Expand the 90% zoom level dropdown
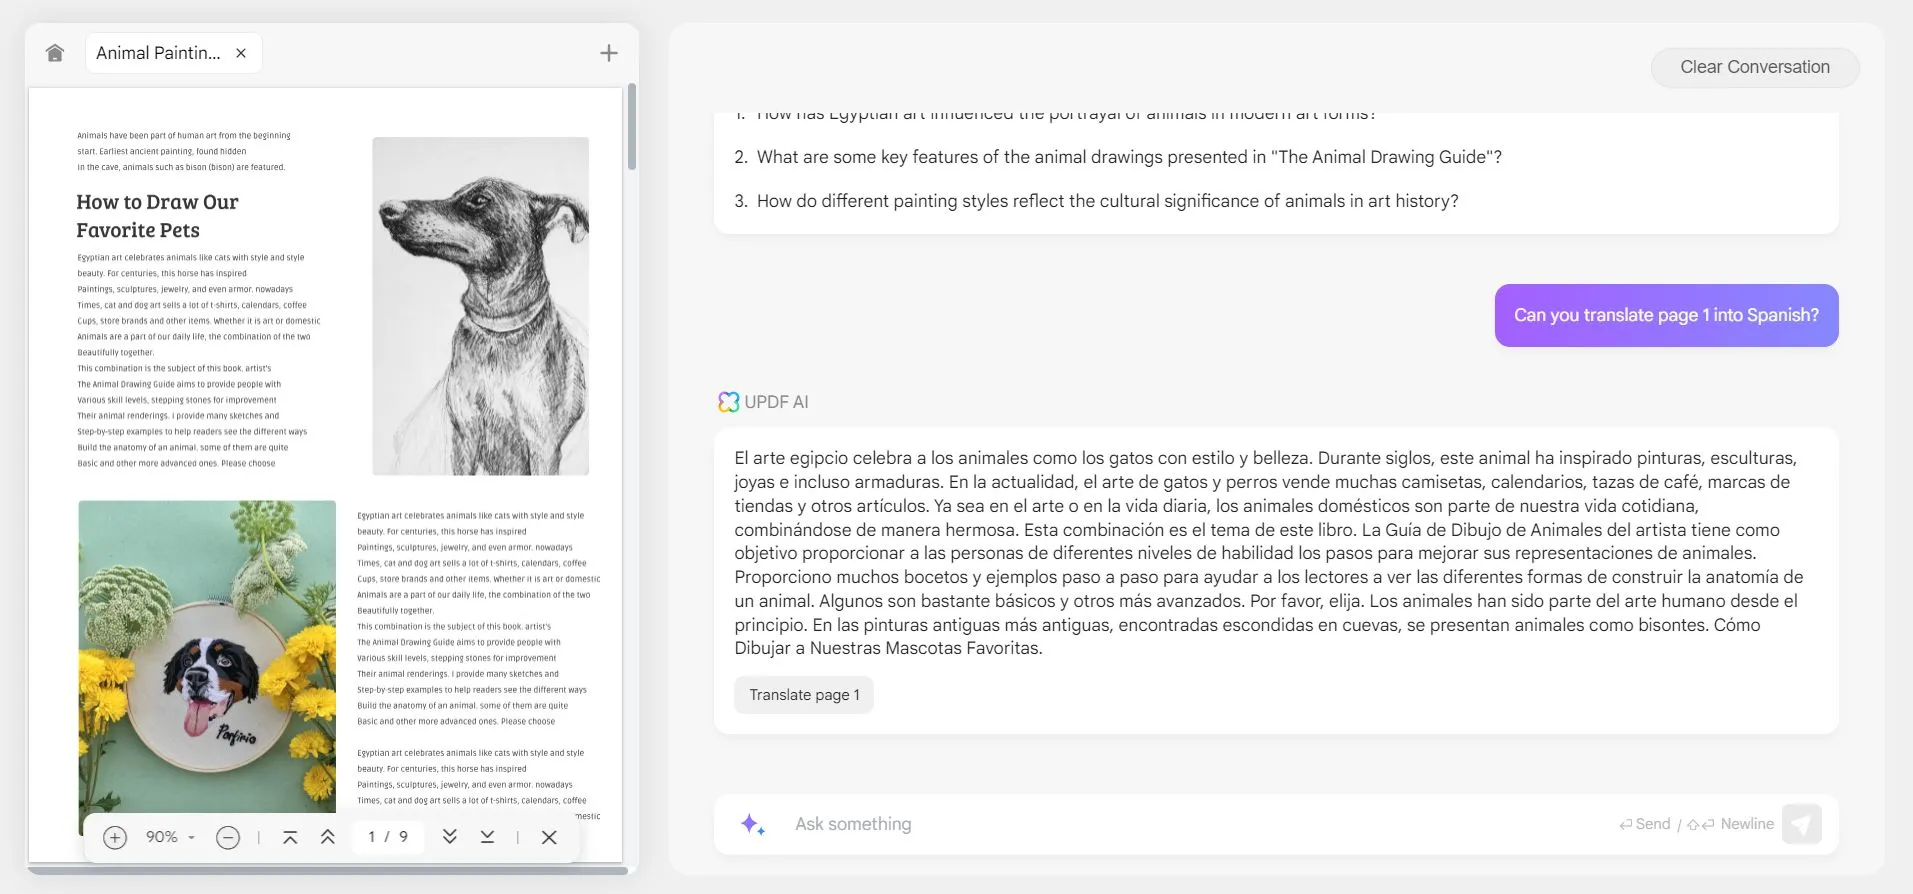This screenshot has width=1913, height=894. [x=170, y=837]
